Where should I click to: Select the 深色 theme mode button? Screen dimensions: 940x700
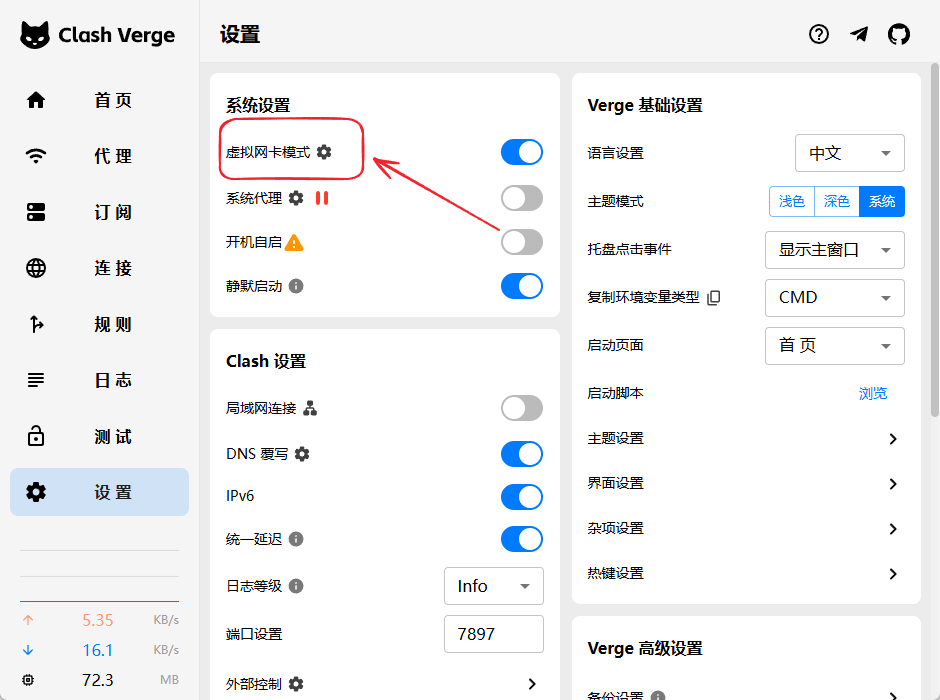point(836,201)
